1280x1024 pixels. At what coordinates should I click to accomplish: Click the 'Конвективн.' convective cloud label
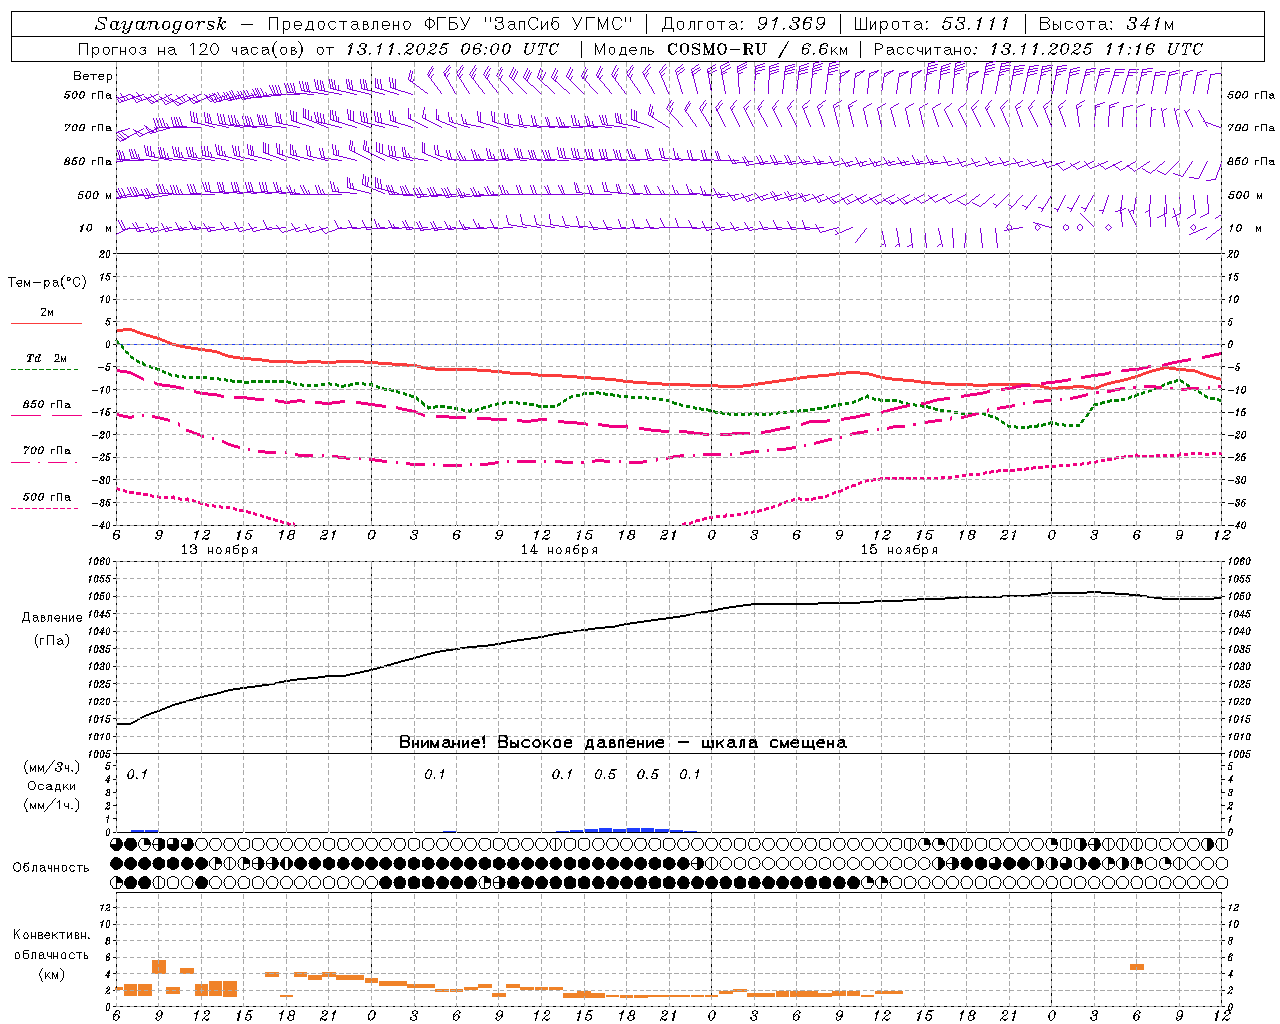(51, 935)
